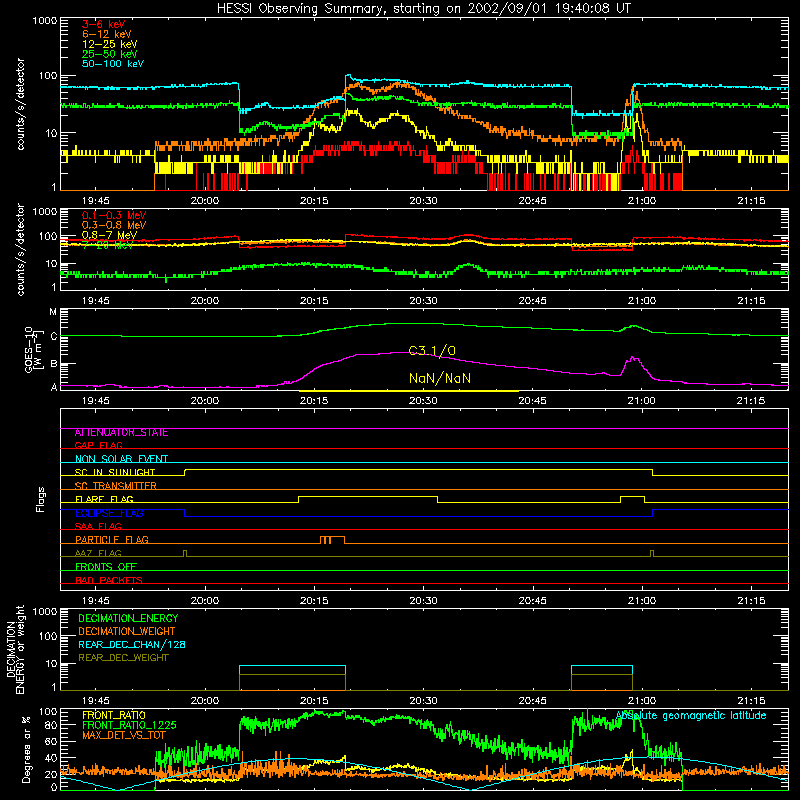This screenshot has height=800, width=800.
Task: Select the 6-12 keV legend label
Action: pos(107,34)
